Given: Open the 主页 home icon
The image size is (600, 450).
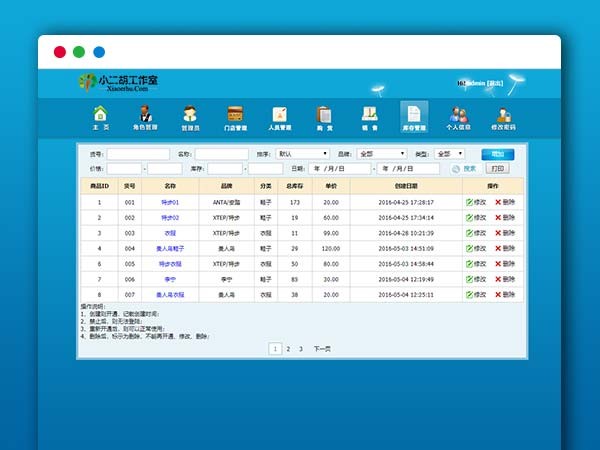Looking at the screenshot, I should click(100, 117).
